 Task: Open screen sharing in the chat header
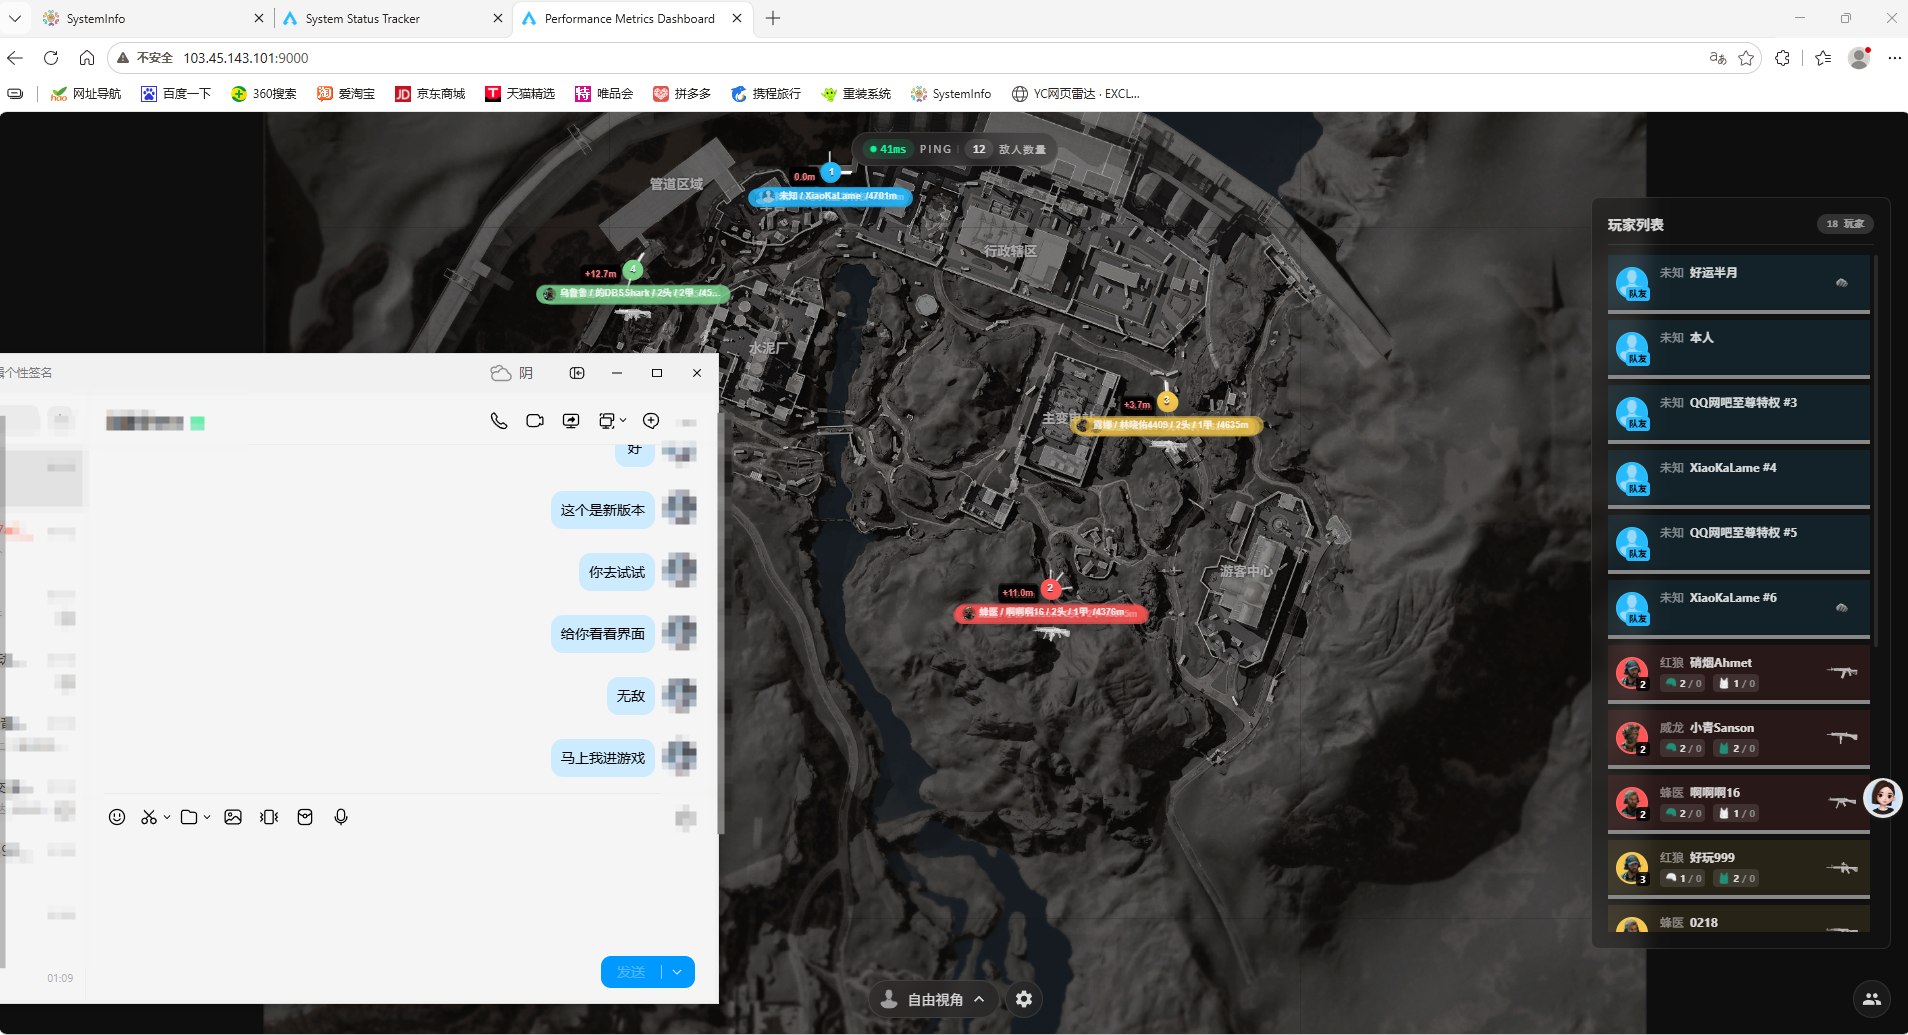(571, 421)
